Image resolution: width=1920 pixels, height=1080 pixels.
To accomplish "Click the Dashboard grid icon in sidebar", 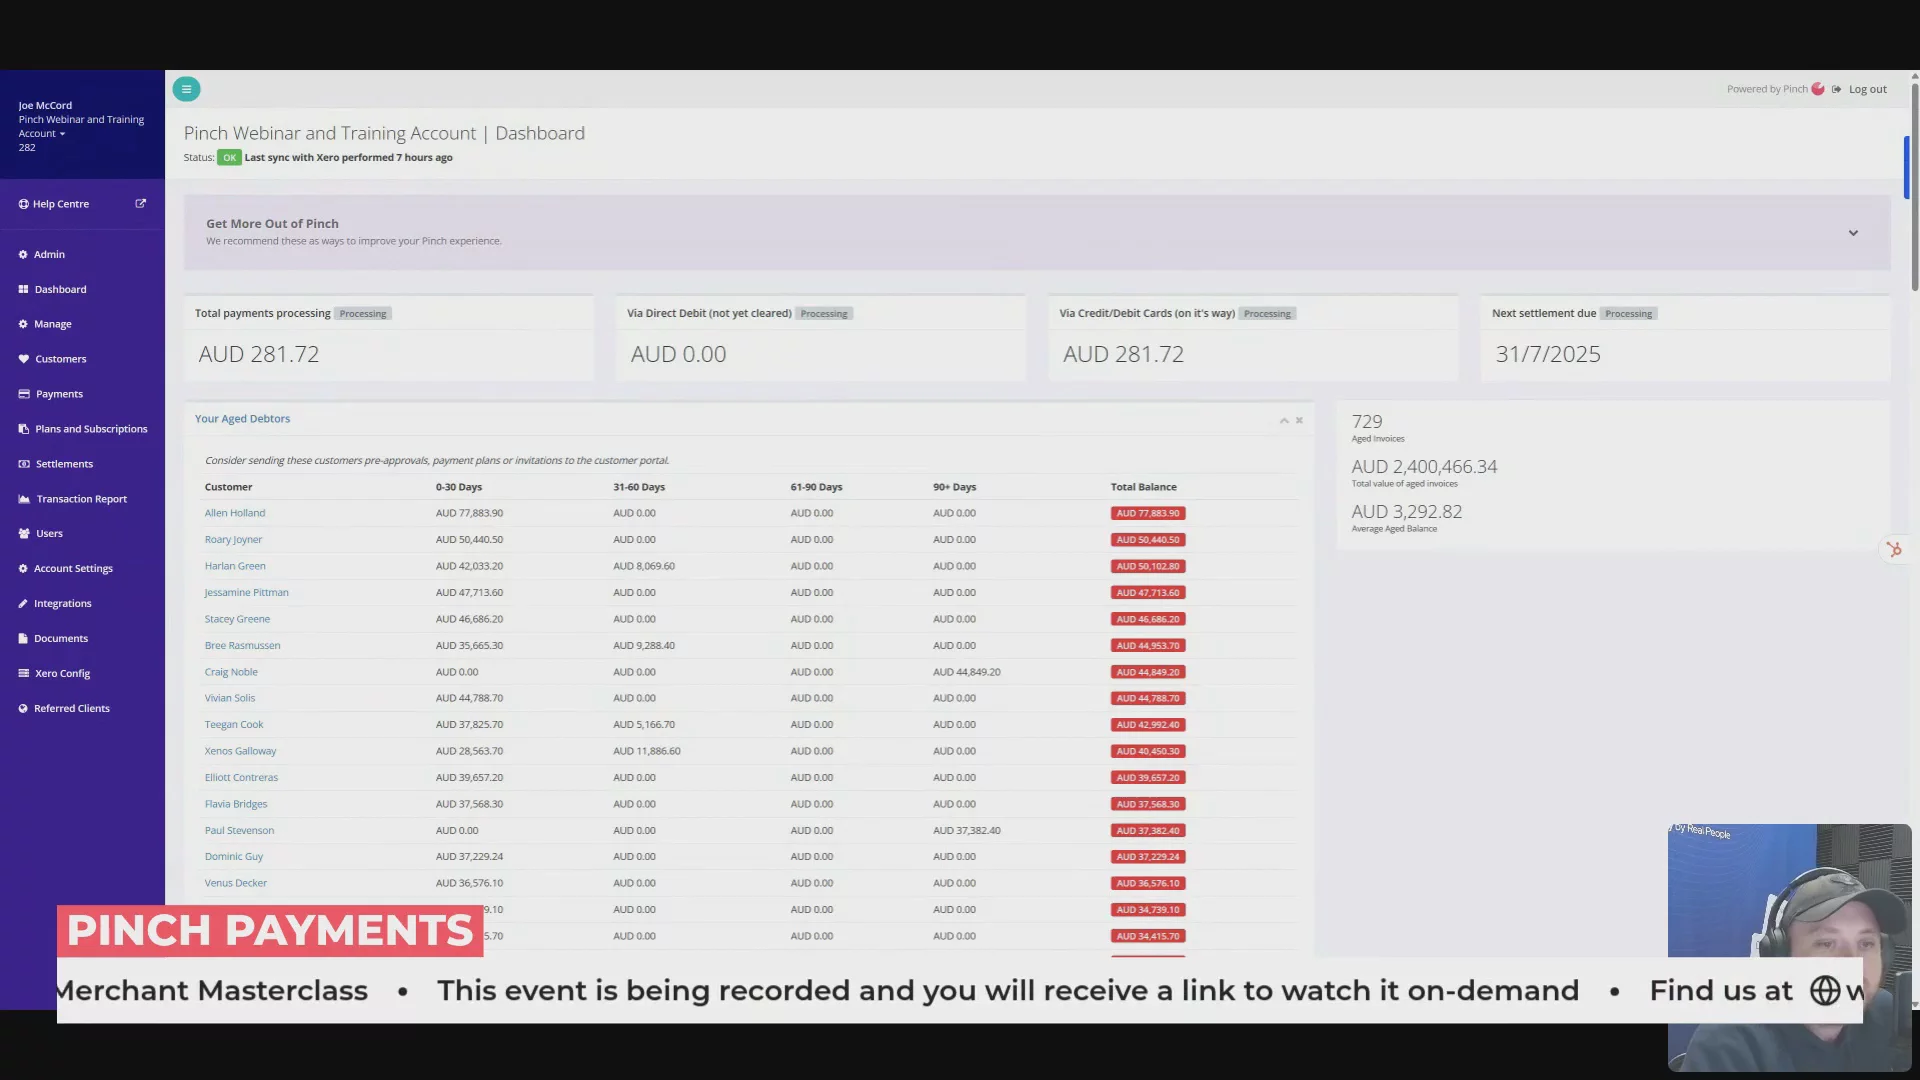I will click(23, 290).
